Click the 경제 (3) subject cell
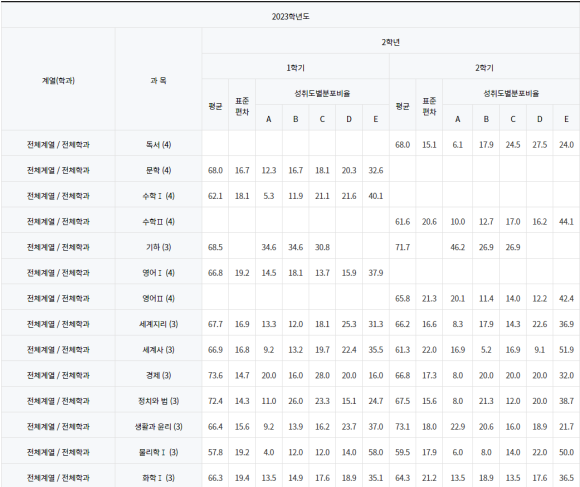Image resolution: width=580 pixels, height=487 pixels. 158,375
